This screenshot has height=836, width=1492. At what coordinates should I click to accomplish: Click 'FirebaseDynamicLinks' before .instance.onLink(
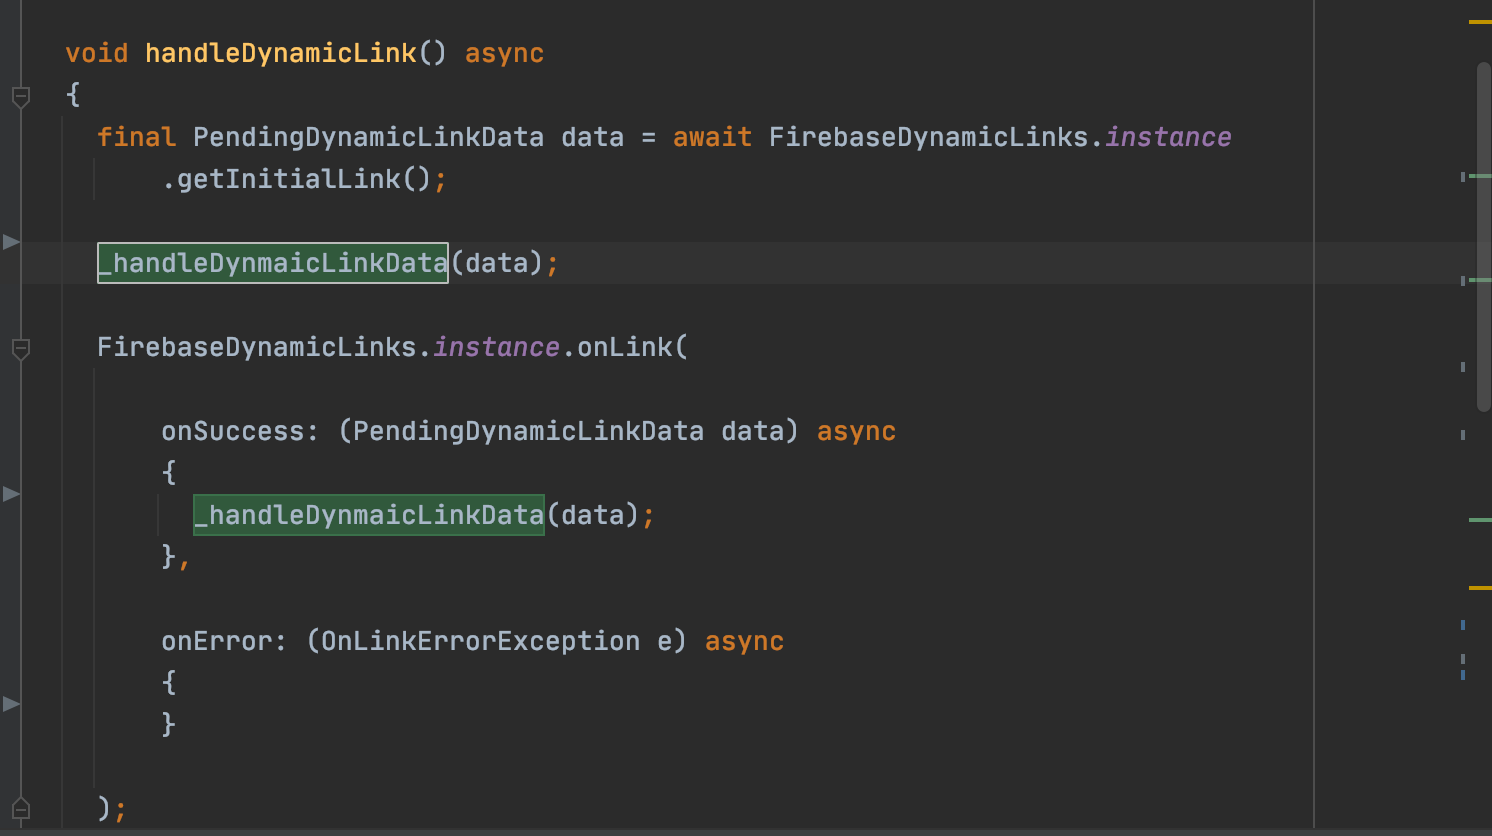(256, 347)
